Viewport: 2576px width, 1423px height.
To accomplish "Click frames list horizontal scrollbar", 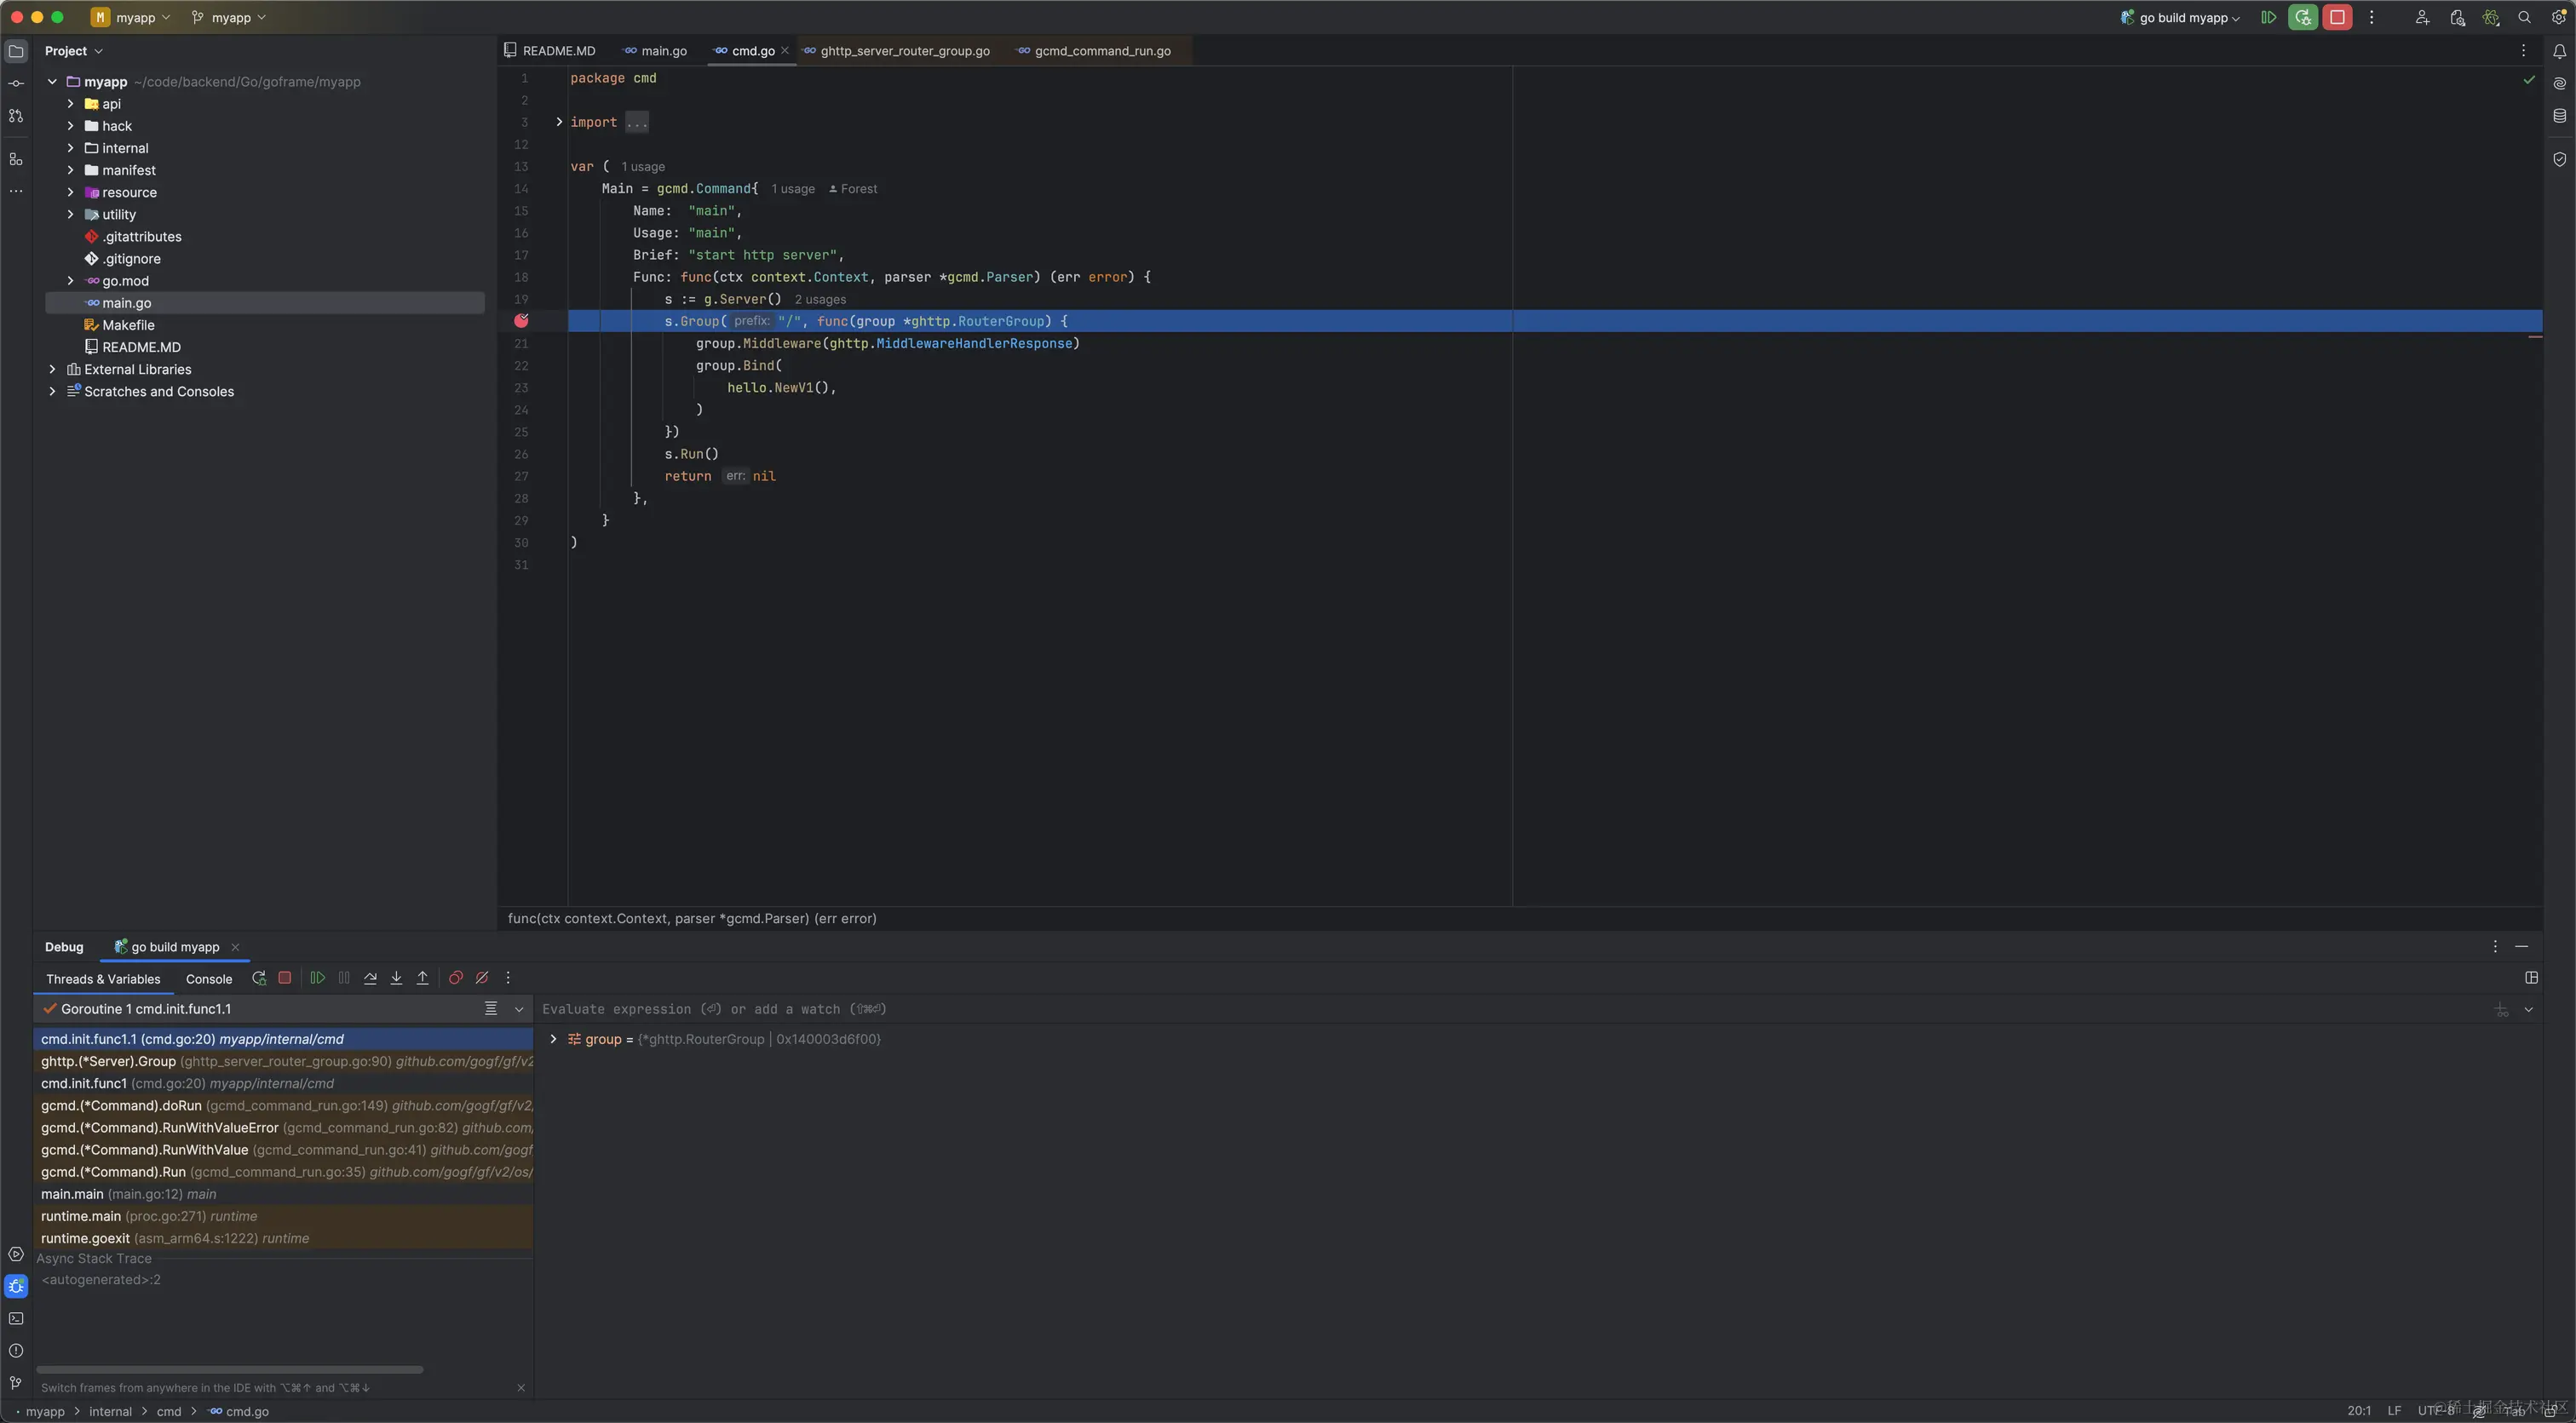I will (229, 1369).
